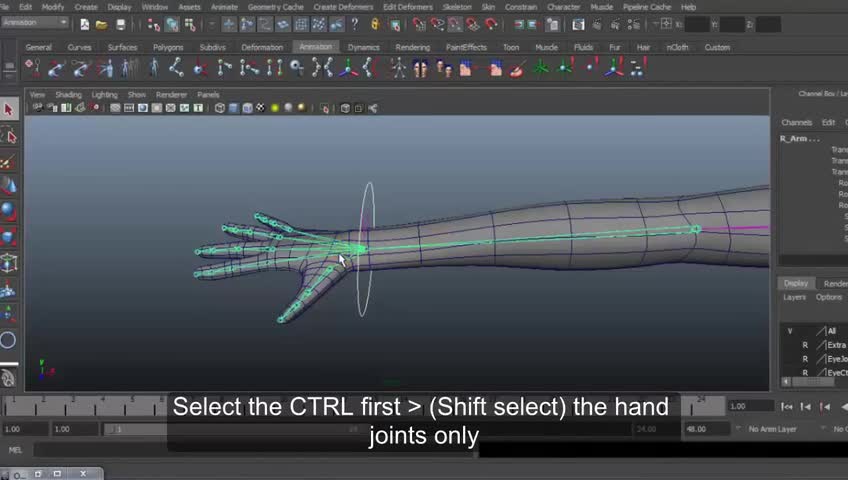Image resolution: width=848 pixels, height=480 pixels.
Task: Toggle snap to grids magnet icon
Action: (x=419, y=24)
